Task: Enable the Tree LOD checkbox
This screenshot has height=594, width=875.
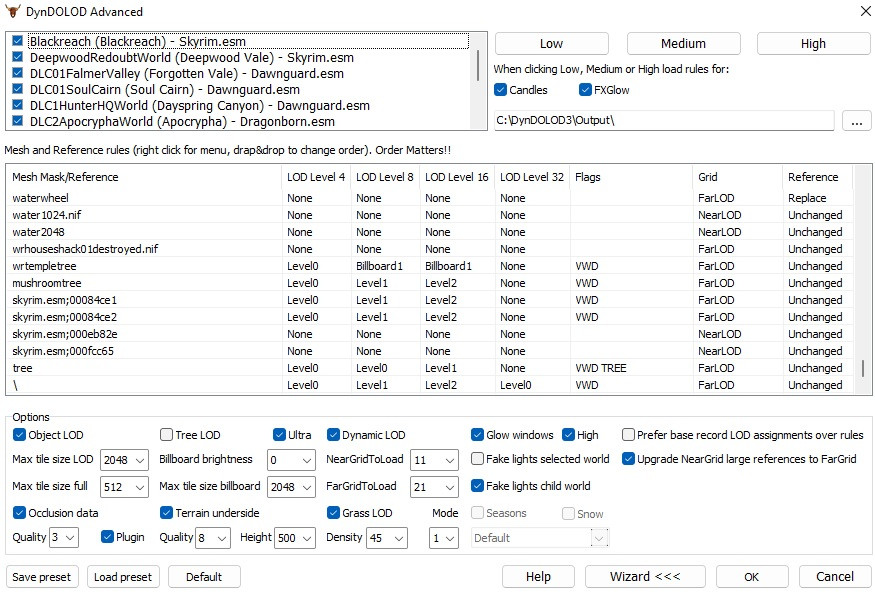Action: 166,435
